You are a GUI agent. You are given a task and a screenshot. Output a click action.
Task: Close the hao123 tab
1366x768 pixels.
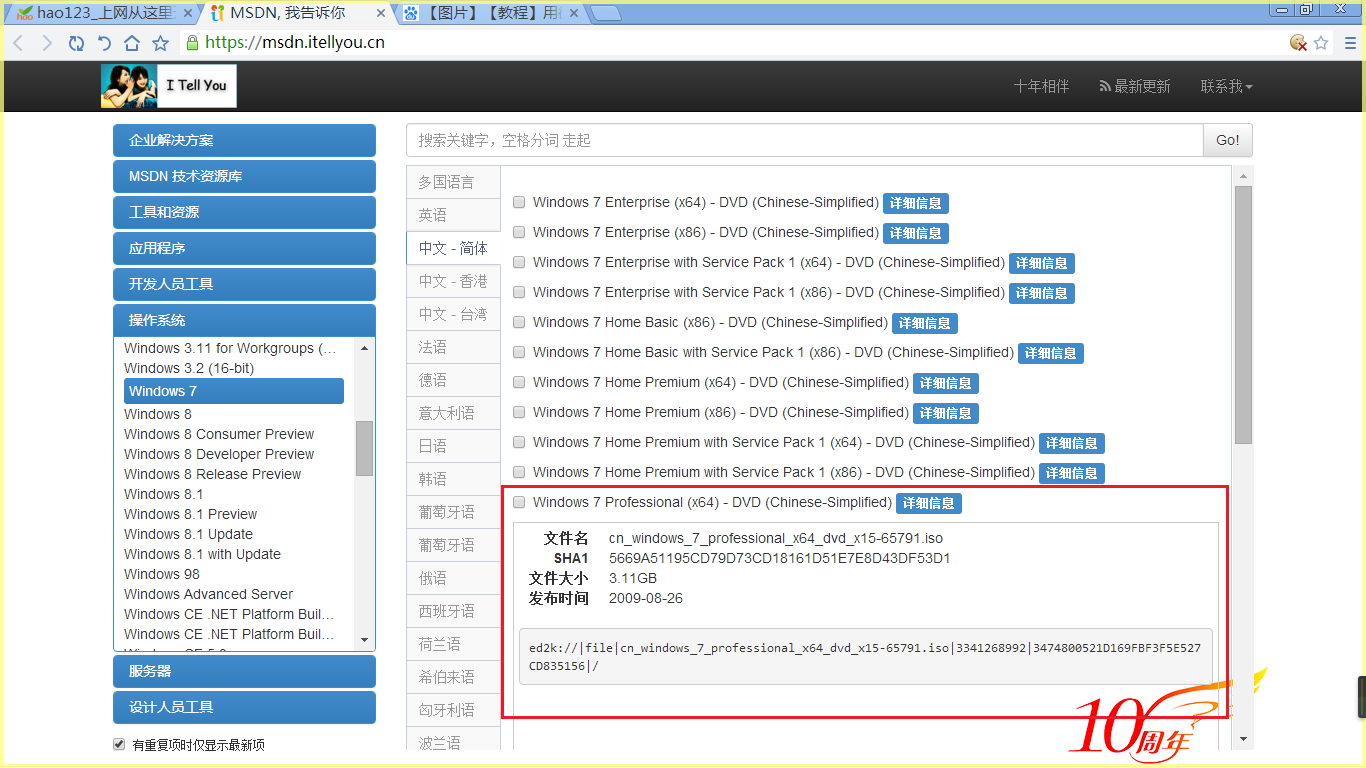[188, 14]
